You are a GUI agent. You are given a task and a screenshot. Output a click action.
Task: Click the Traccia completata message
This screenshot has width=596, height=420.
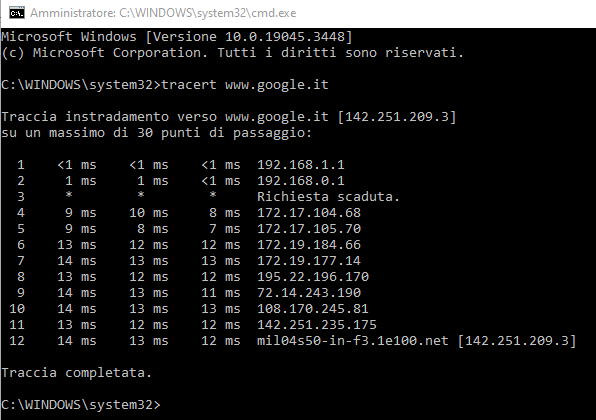point(76,373)
